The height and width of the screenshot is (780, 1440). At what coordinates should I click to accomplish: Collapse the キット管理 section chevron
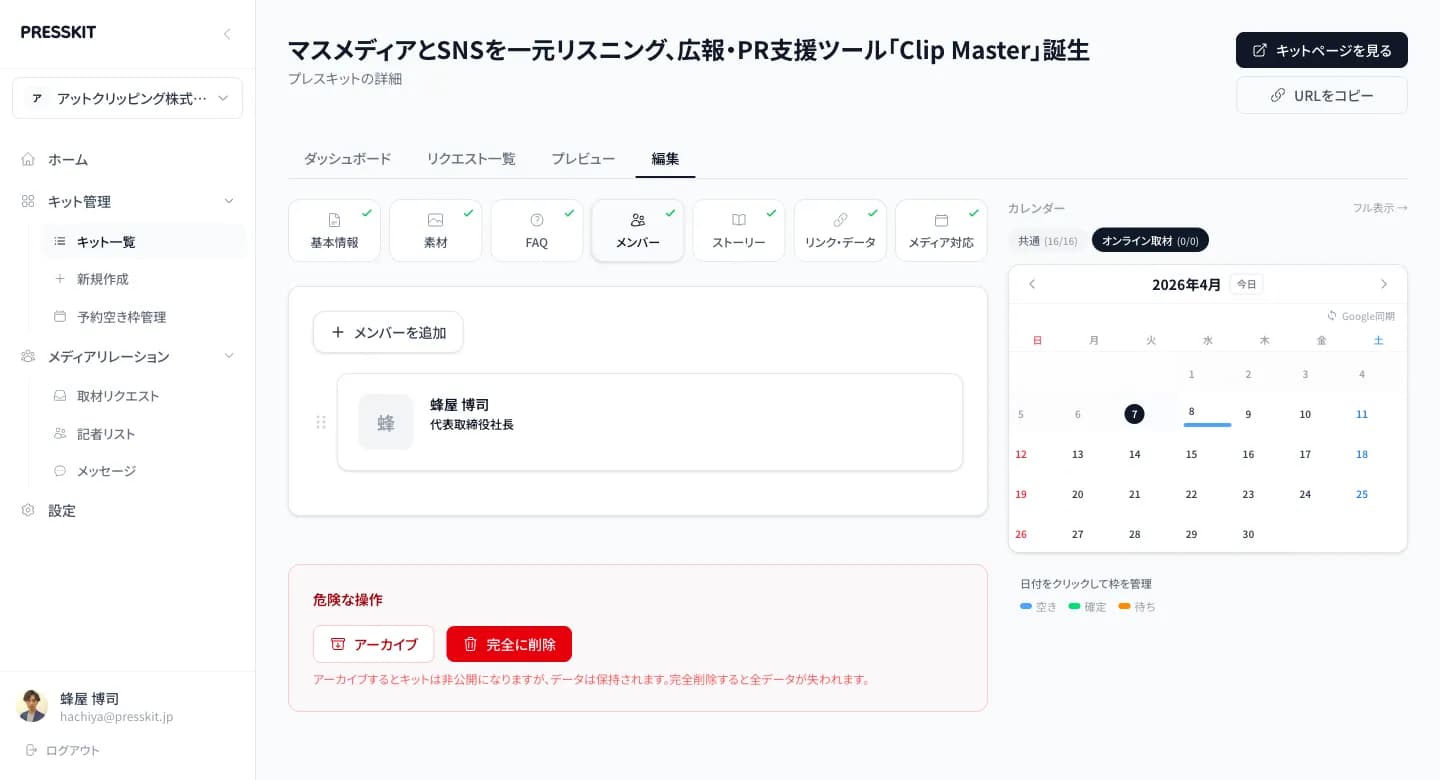tap(229, 201)
